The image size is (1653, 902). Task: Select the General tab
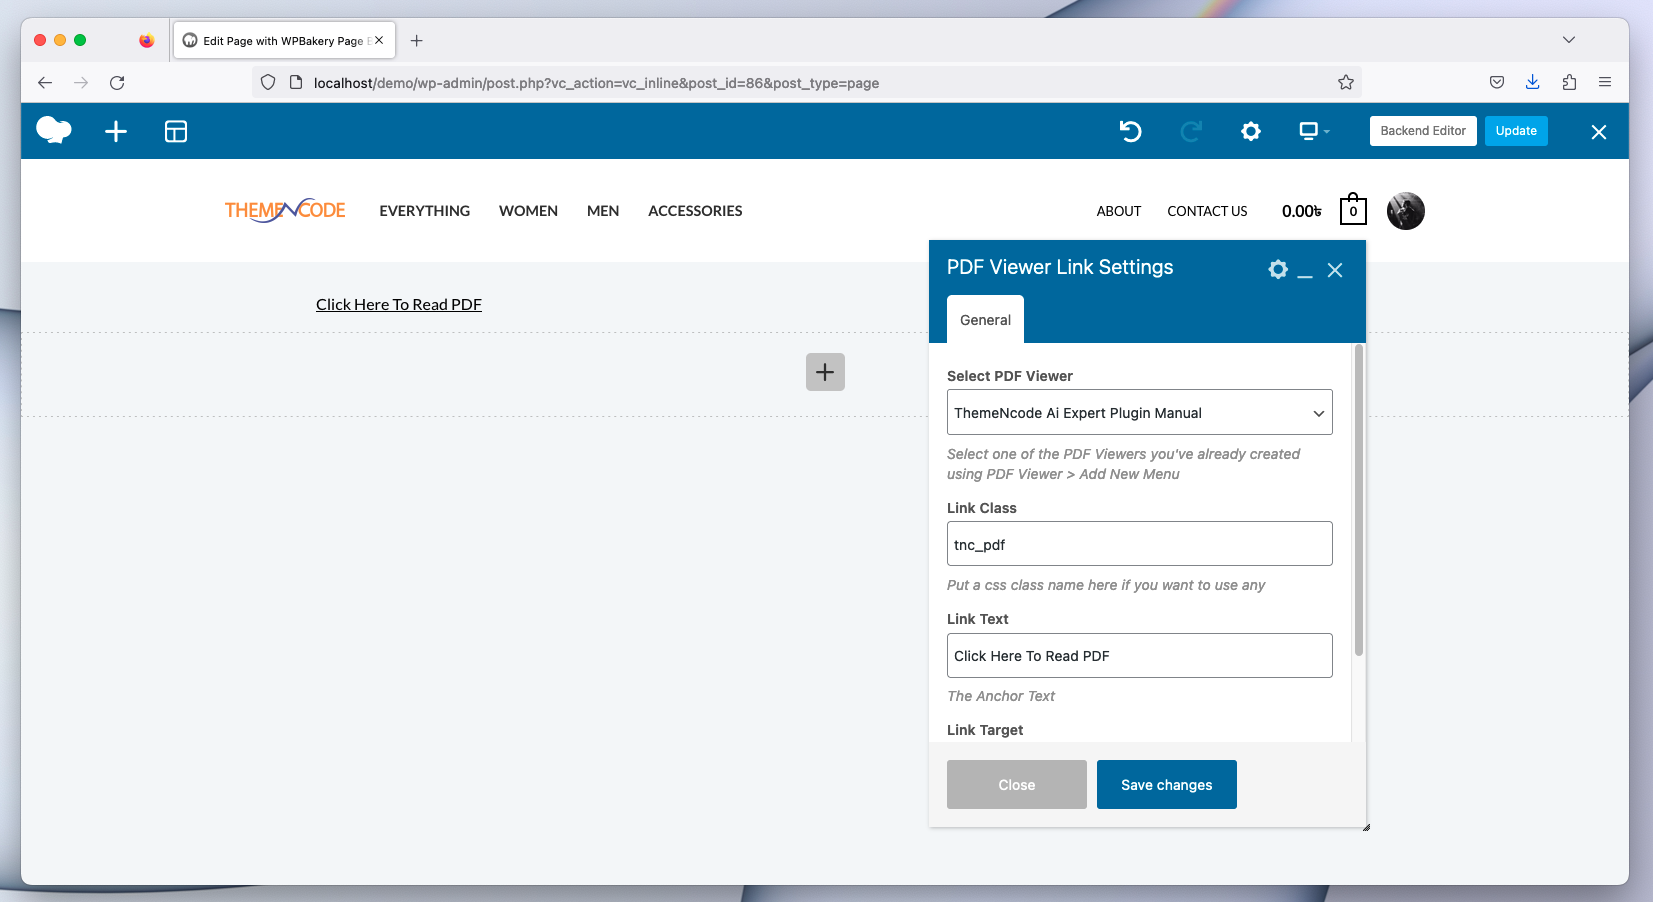tap(985, 320)
